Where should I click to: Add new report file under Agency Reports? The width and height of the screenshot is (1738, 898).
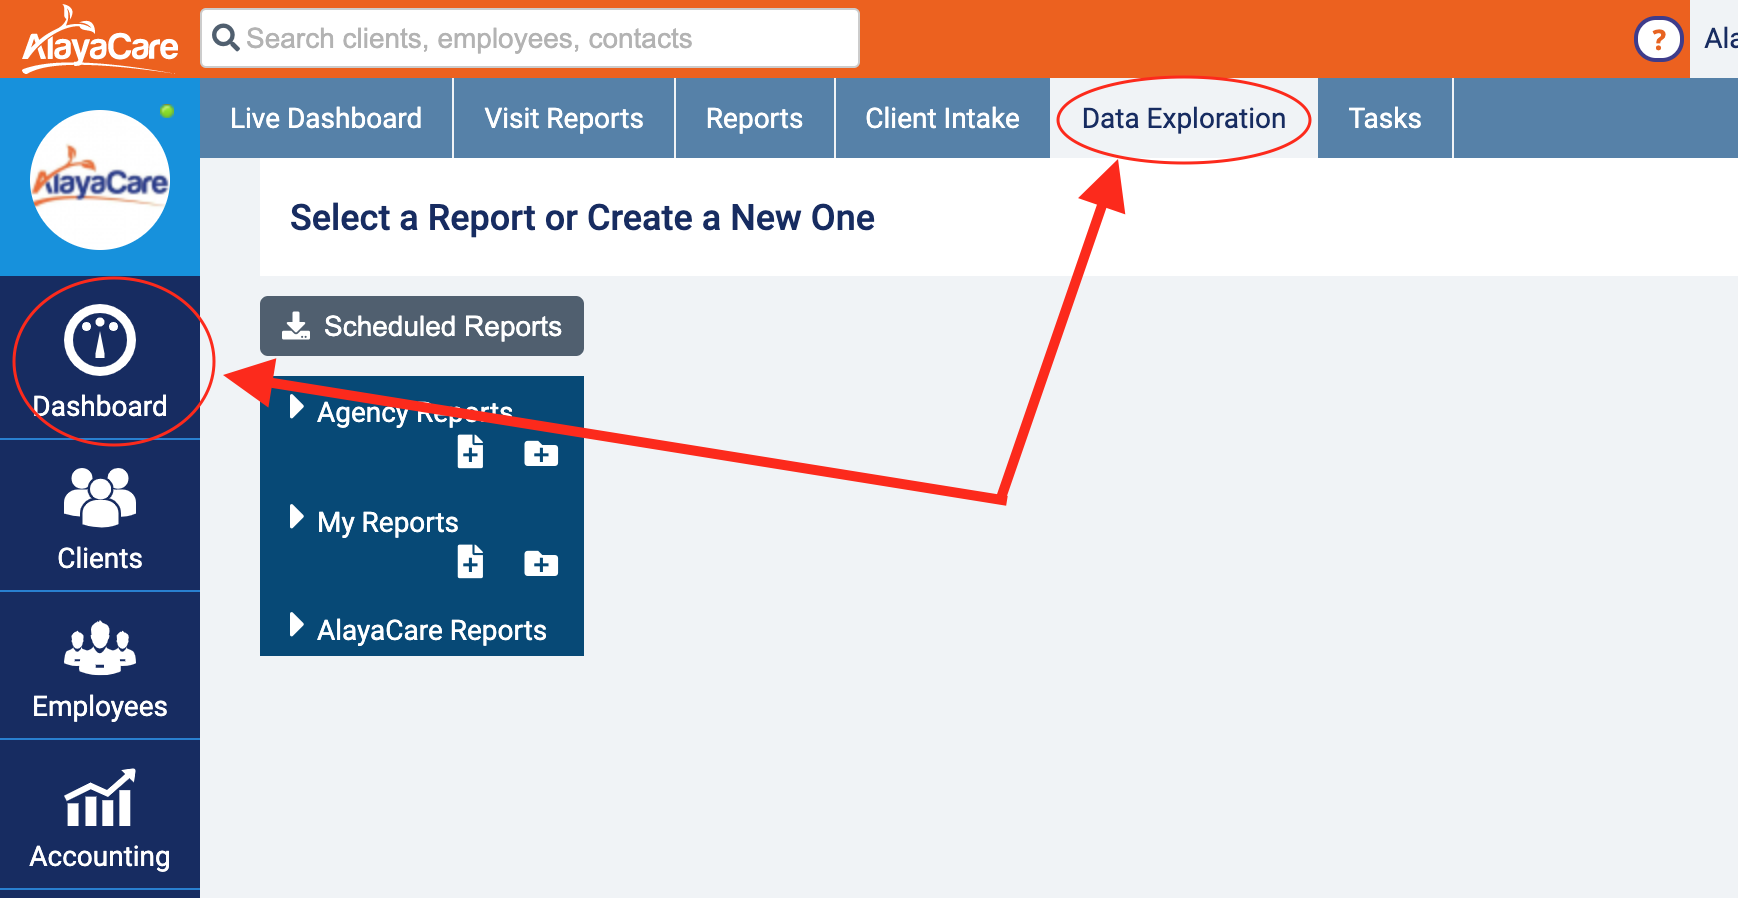pos(470,453)
